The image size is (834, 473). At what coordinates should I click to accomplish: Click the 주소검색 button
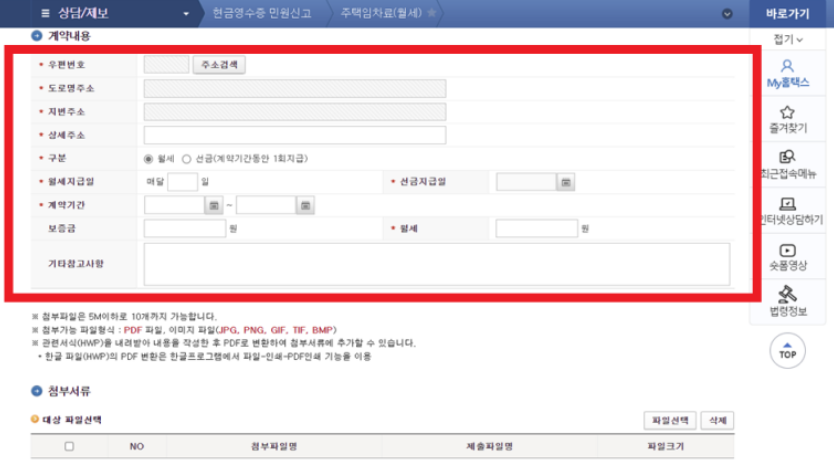pos(219,65)
